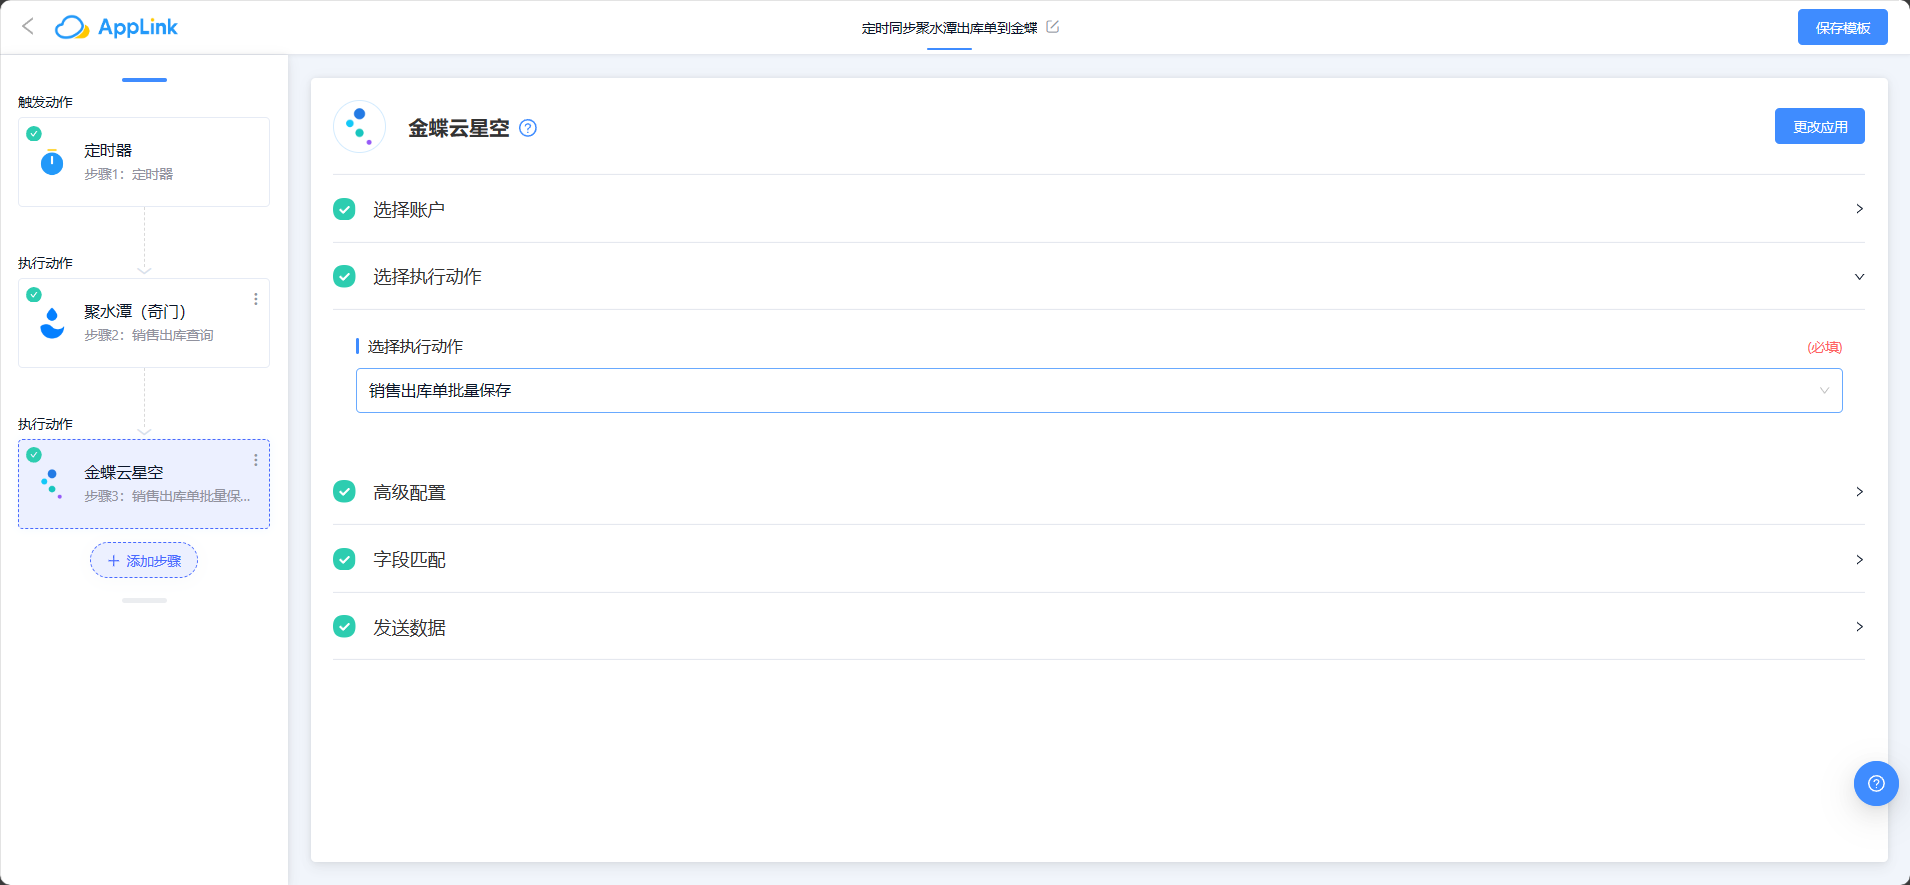Collapse the 选择执行动作 section
The width and height of the screenshot is (1910, 885).
[x=1098, y=276]
